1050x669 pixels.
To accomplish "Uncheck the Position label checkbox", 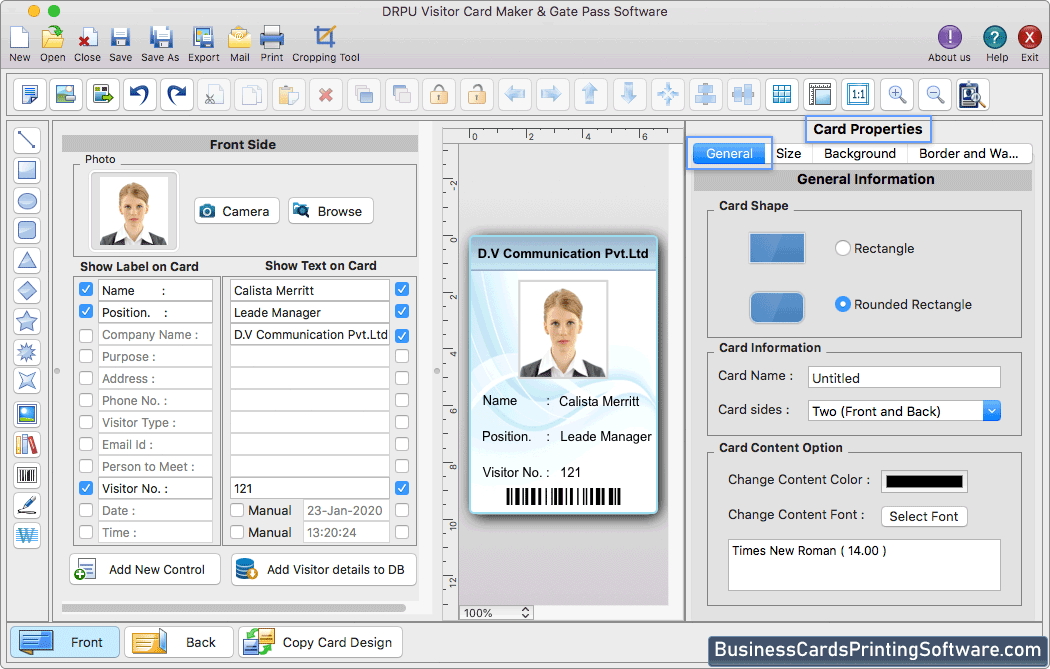I will 86,311.
